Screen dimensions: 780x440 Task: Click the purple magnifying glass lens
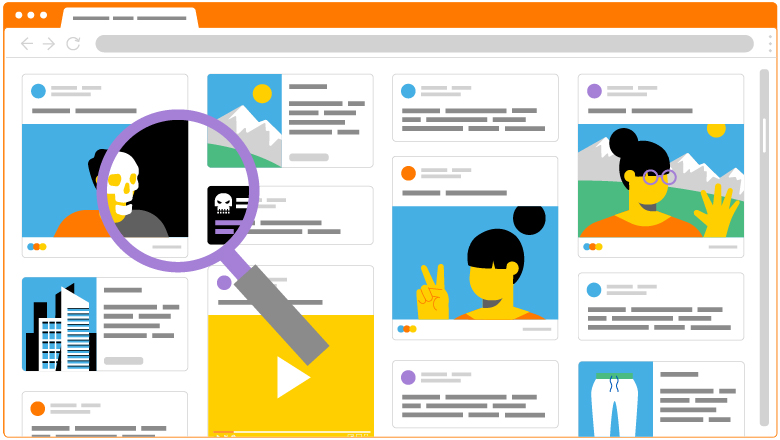point(178,184)
